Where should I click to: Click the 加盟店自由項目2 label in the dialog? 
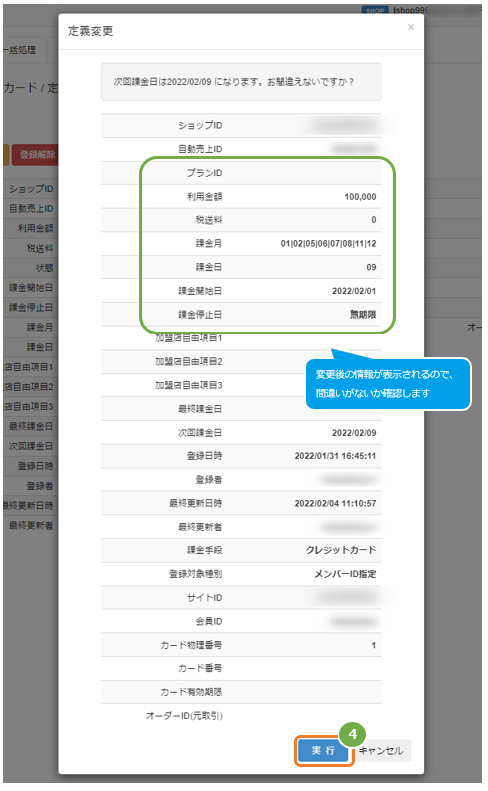[189, 362]
